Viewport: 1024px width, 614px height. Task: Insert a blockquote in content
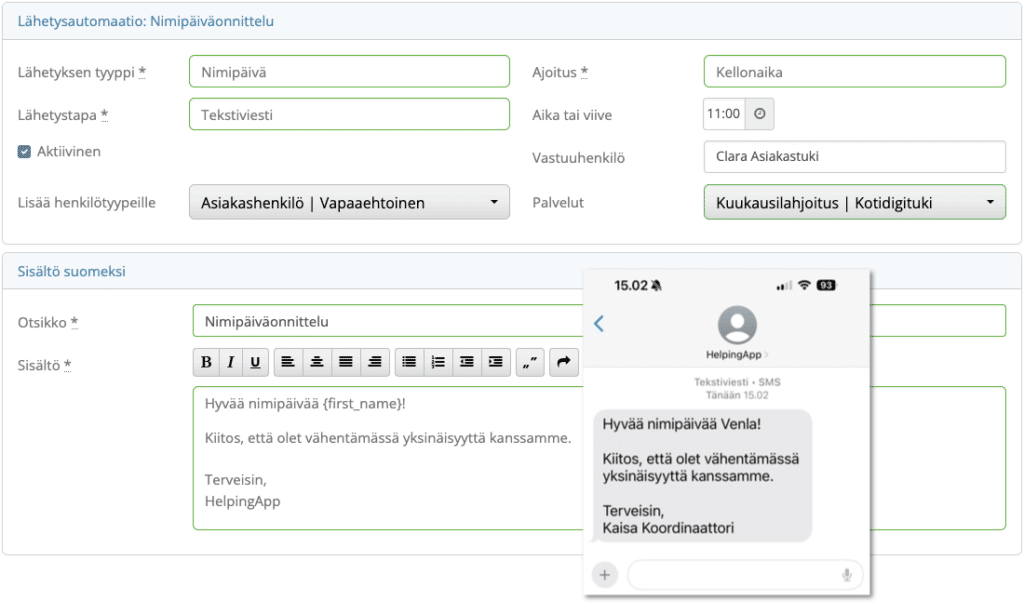[x=530, y=362]
